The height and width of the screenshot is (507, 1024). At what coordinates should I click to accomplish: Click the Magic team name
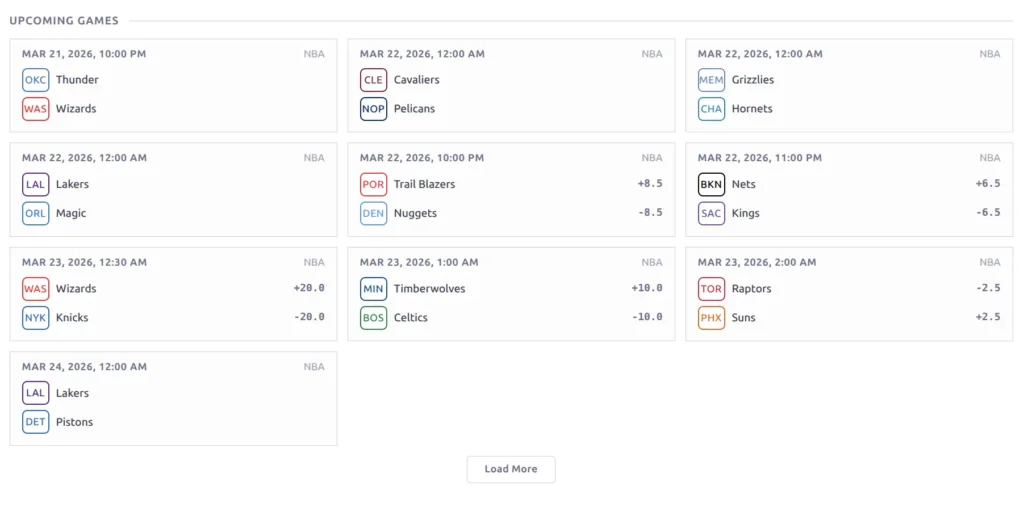[71, 213]
